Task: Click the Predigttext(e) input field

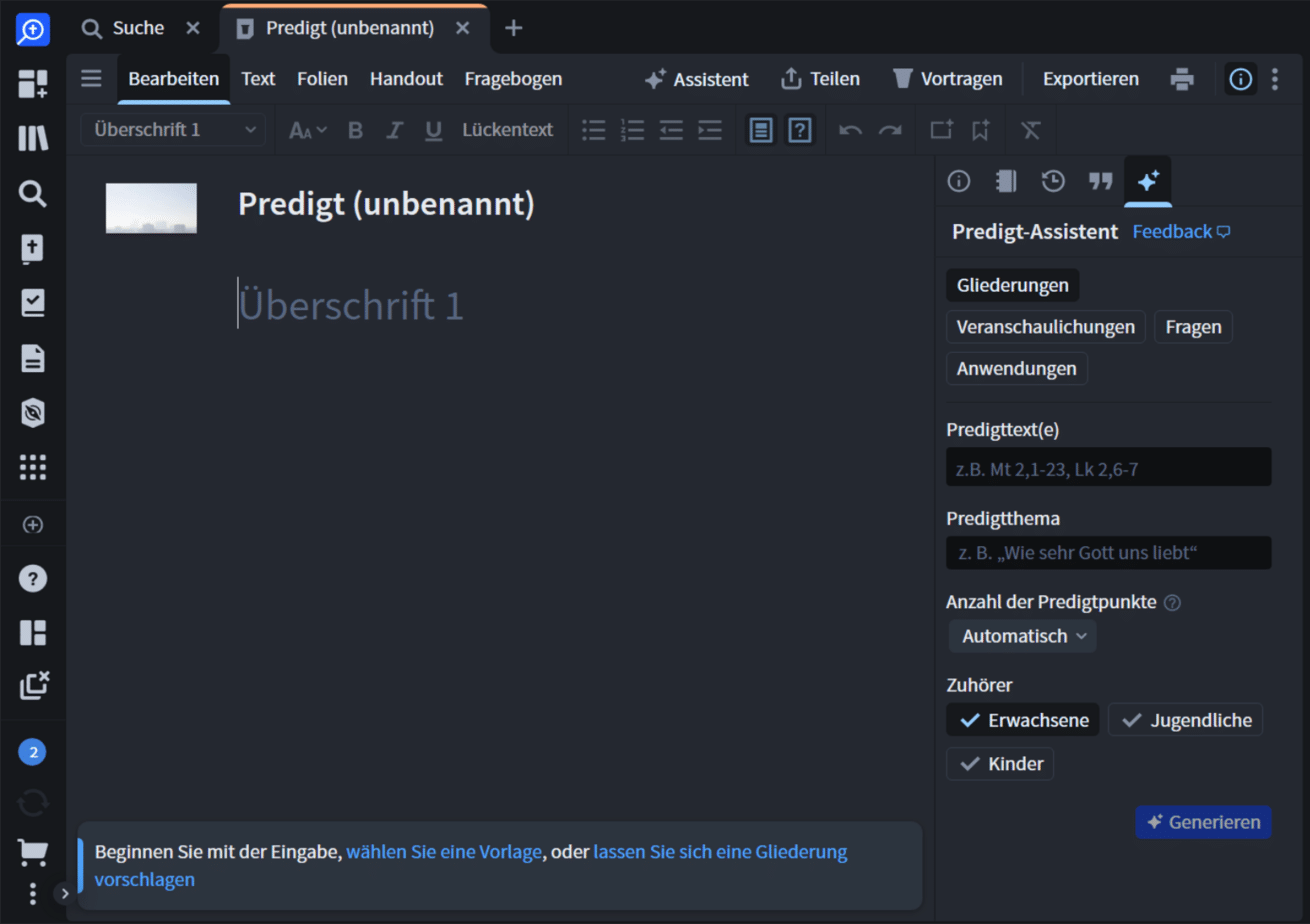Action: (x=1108, y=467)
